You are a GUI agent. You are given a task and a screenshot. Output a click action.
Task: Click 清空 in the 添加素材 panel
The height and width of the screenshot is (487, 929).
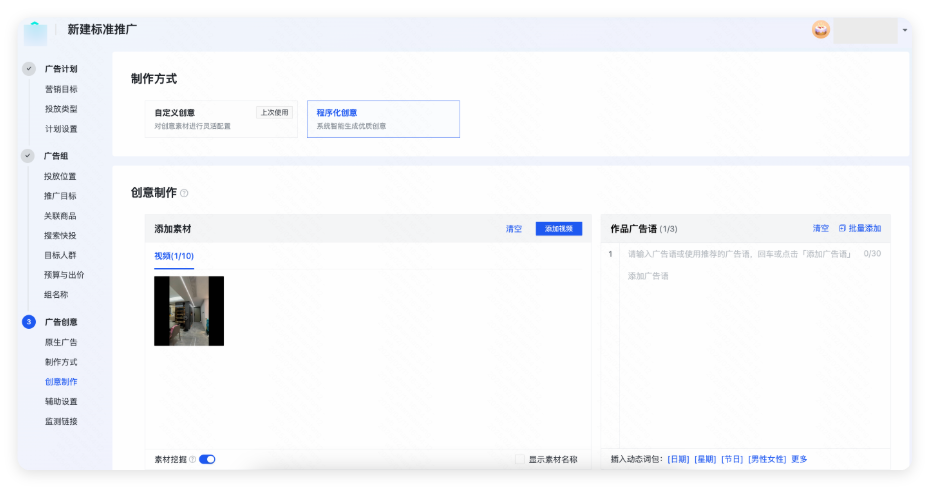click(514, 229)
